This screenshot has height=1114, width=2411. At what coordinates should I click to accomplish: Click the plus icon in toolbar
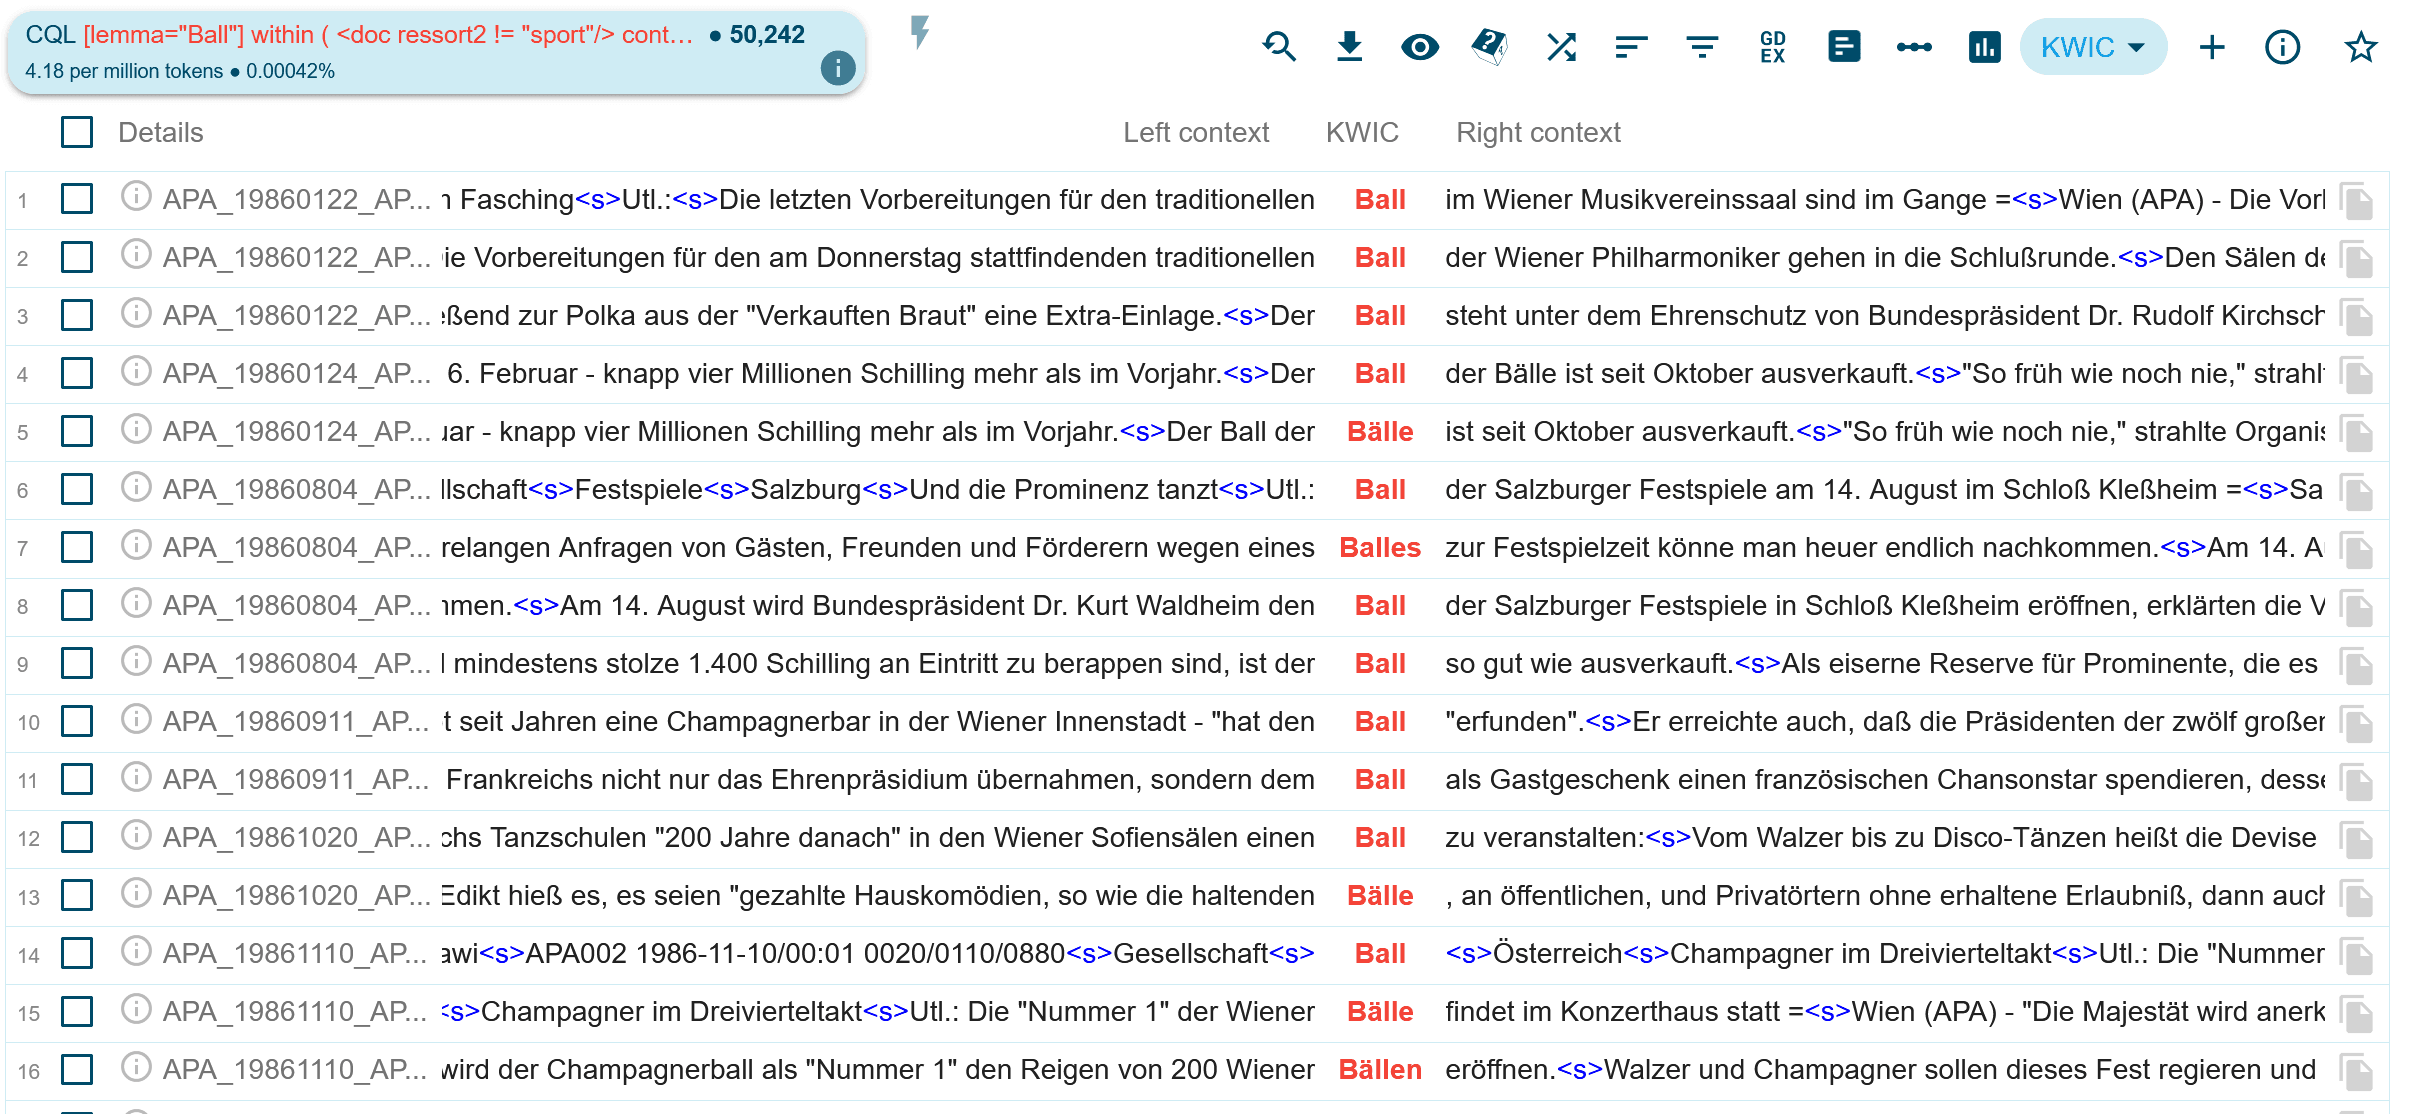(x=2212, y=47)
